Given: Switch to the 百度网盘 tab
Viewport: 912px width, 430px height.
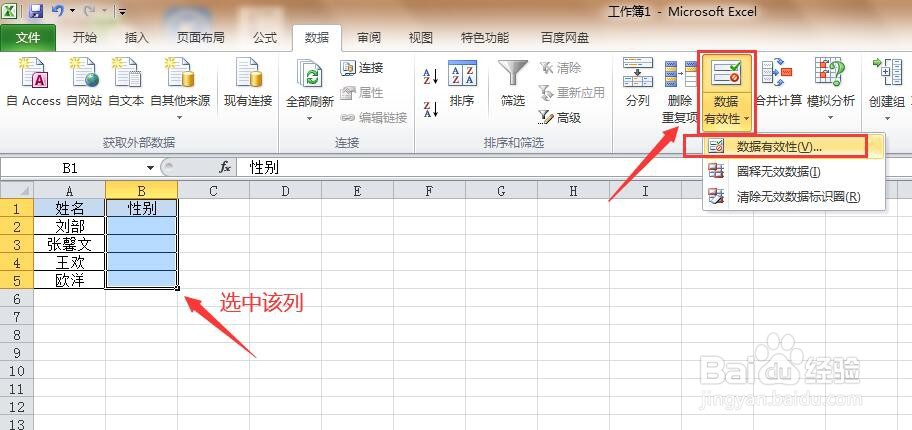Looking at the screenshot, I should (565, 38).
